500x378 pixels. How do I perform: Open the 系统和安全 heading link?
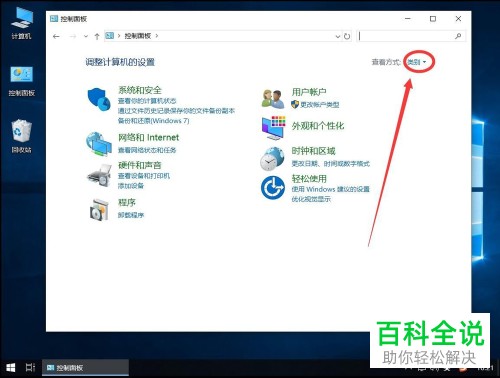click(x=140, y=90)
